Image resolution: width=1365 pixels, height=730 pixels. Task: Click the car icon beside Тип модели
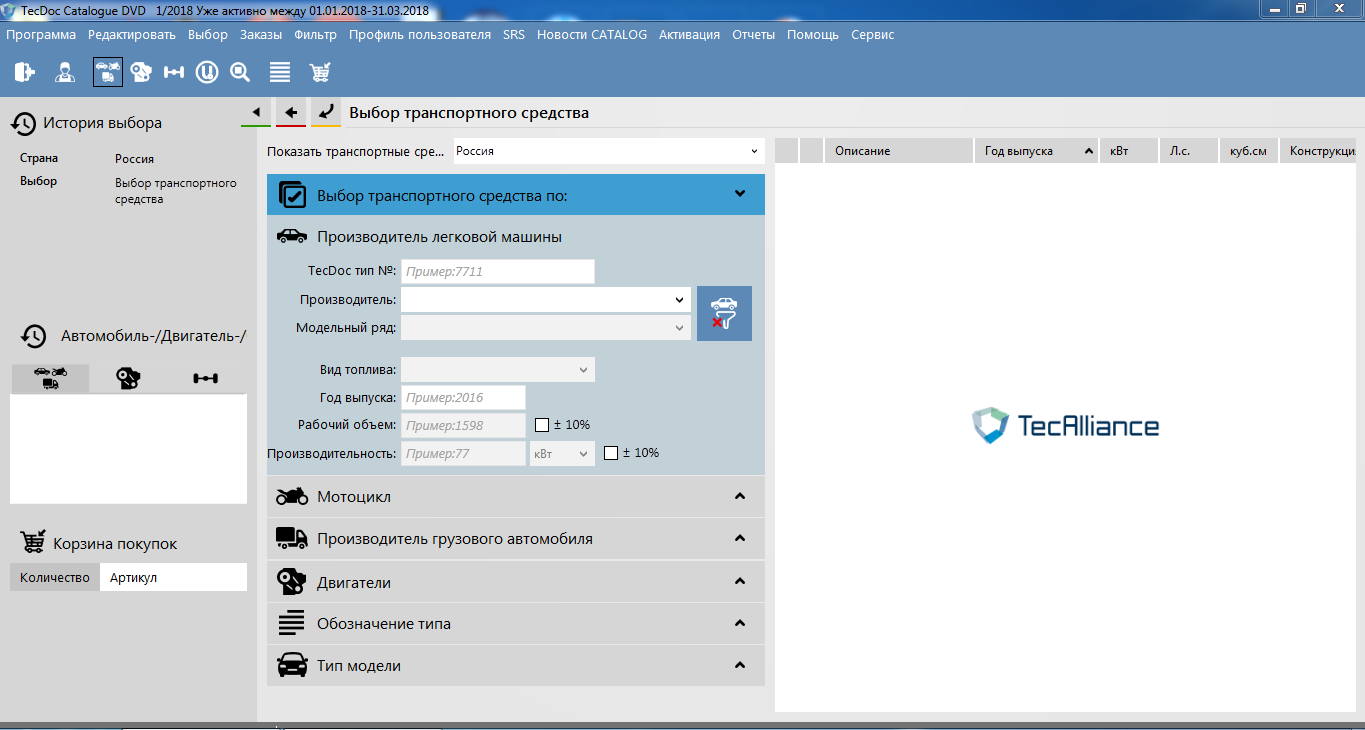coord(292,665)
